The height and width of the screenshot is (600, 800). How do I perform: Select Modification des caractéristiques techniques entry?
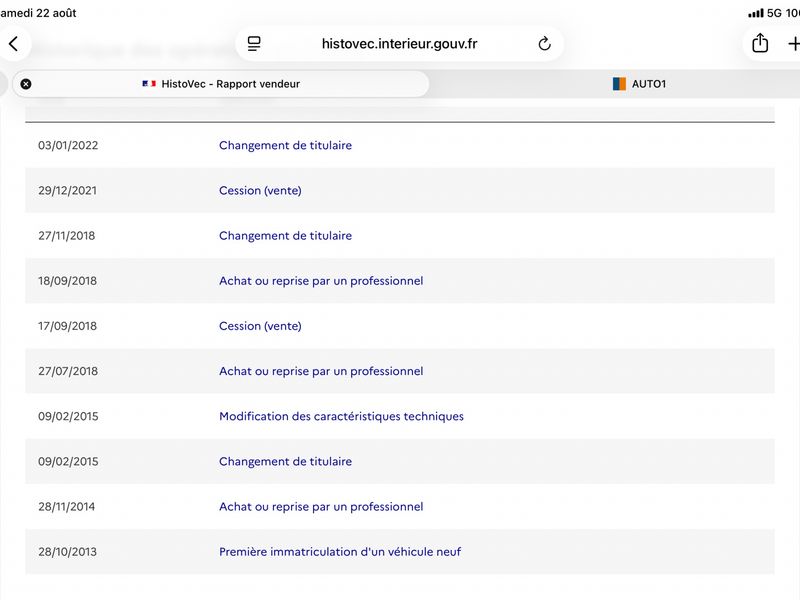(341, 416)
